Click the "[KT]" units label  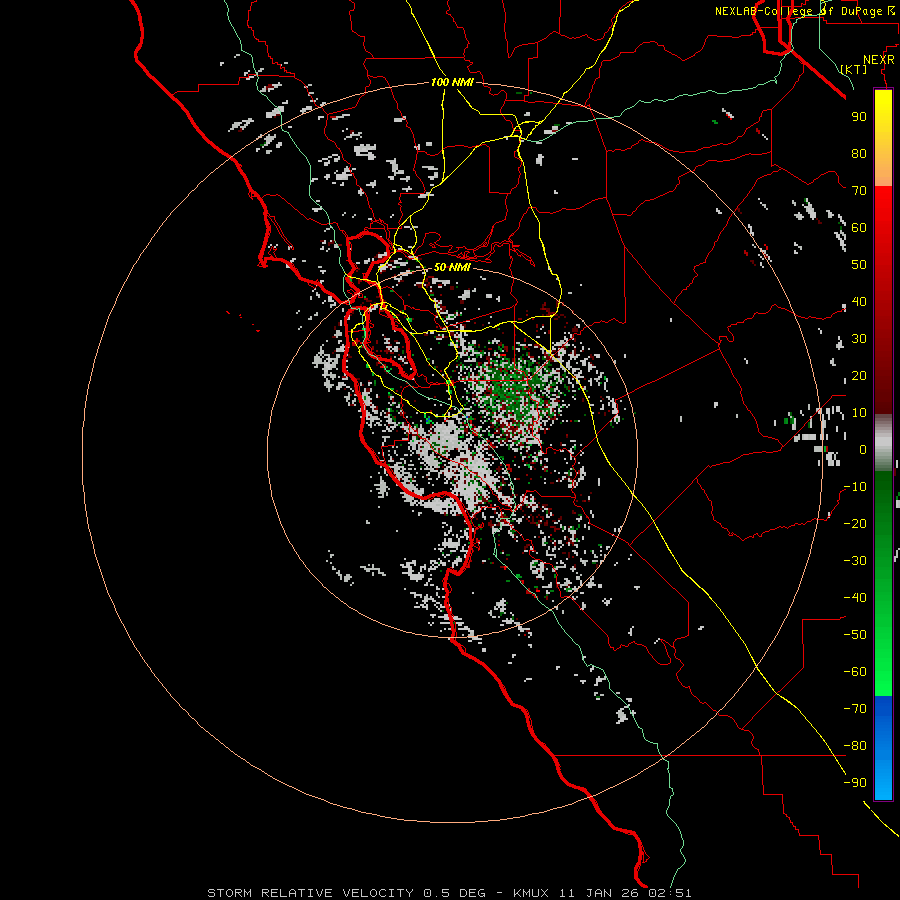click(854, 69)
